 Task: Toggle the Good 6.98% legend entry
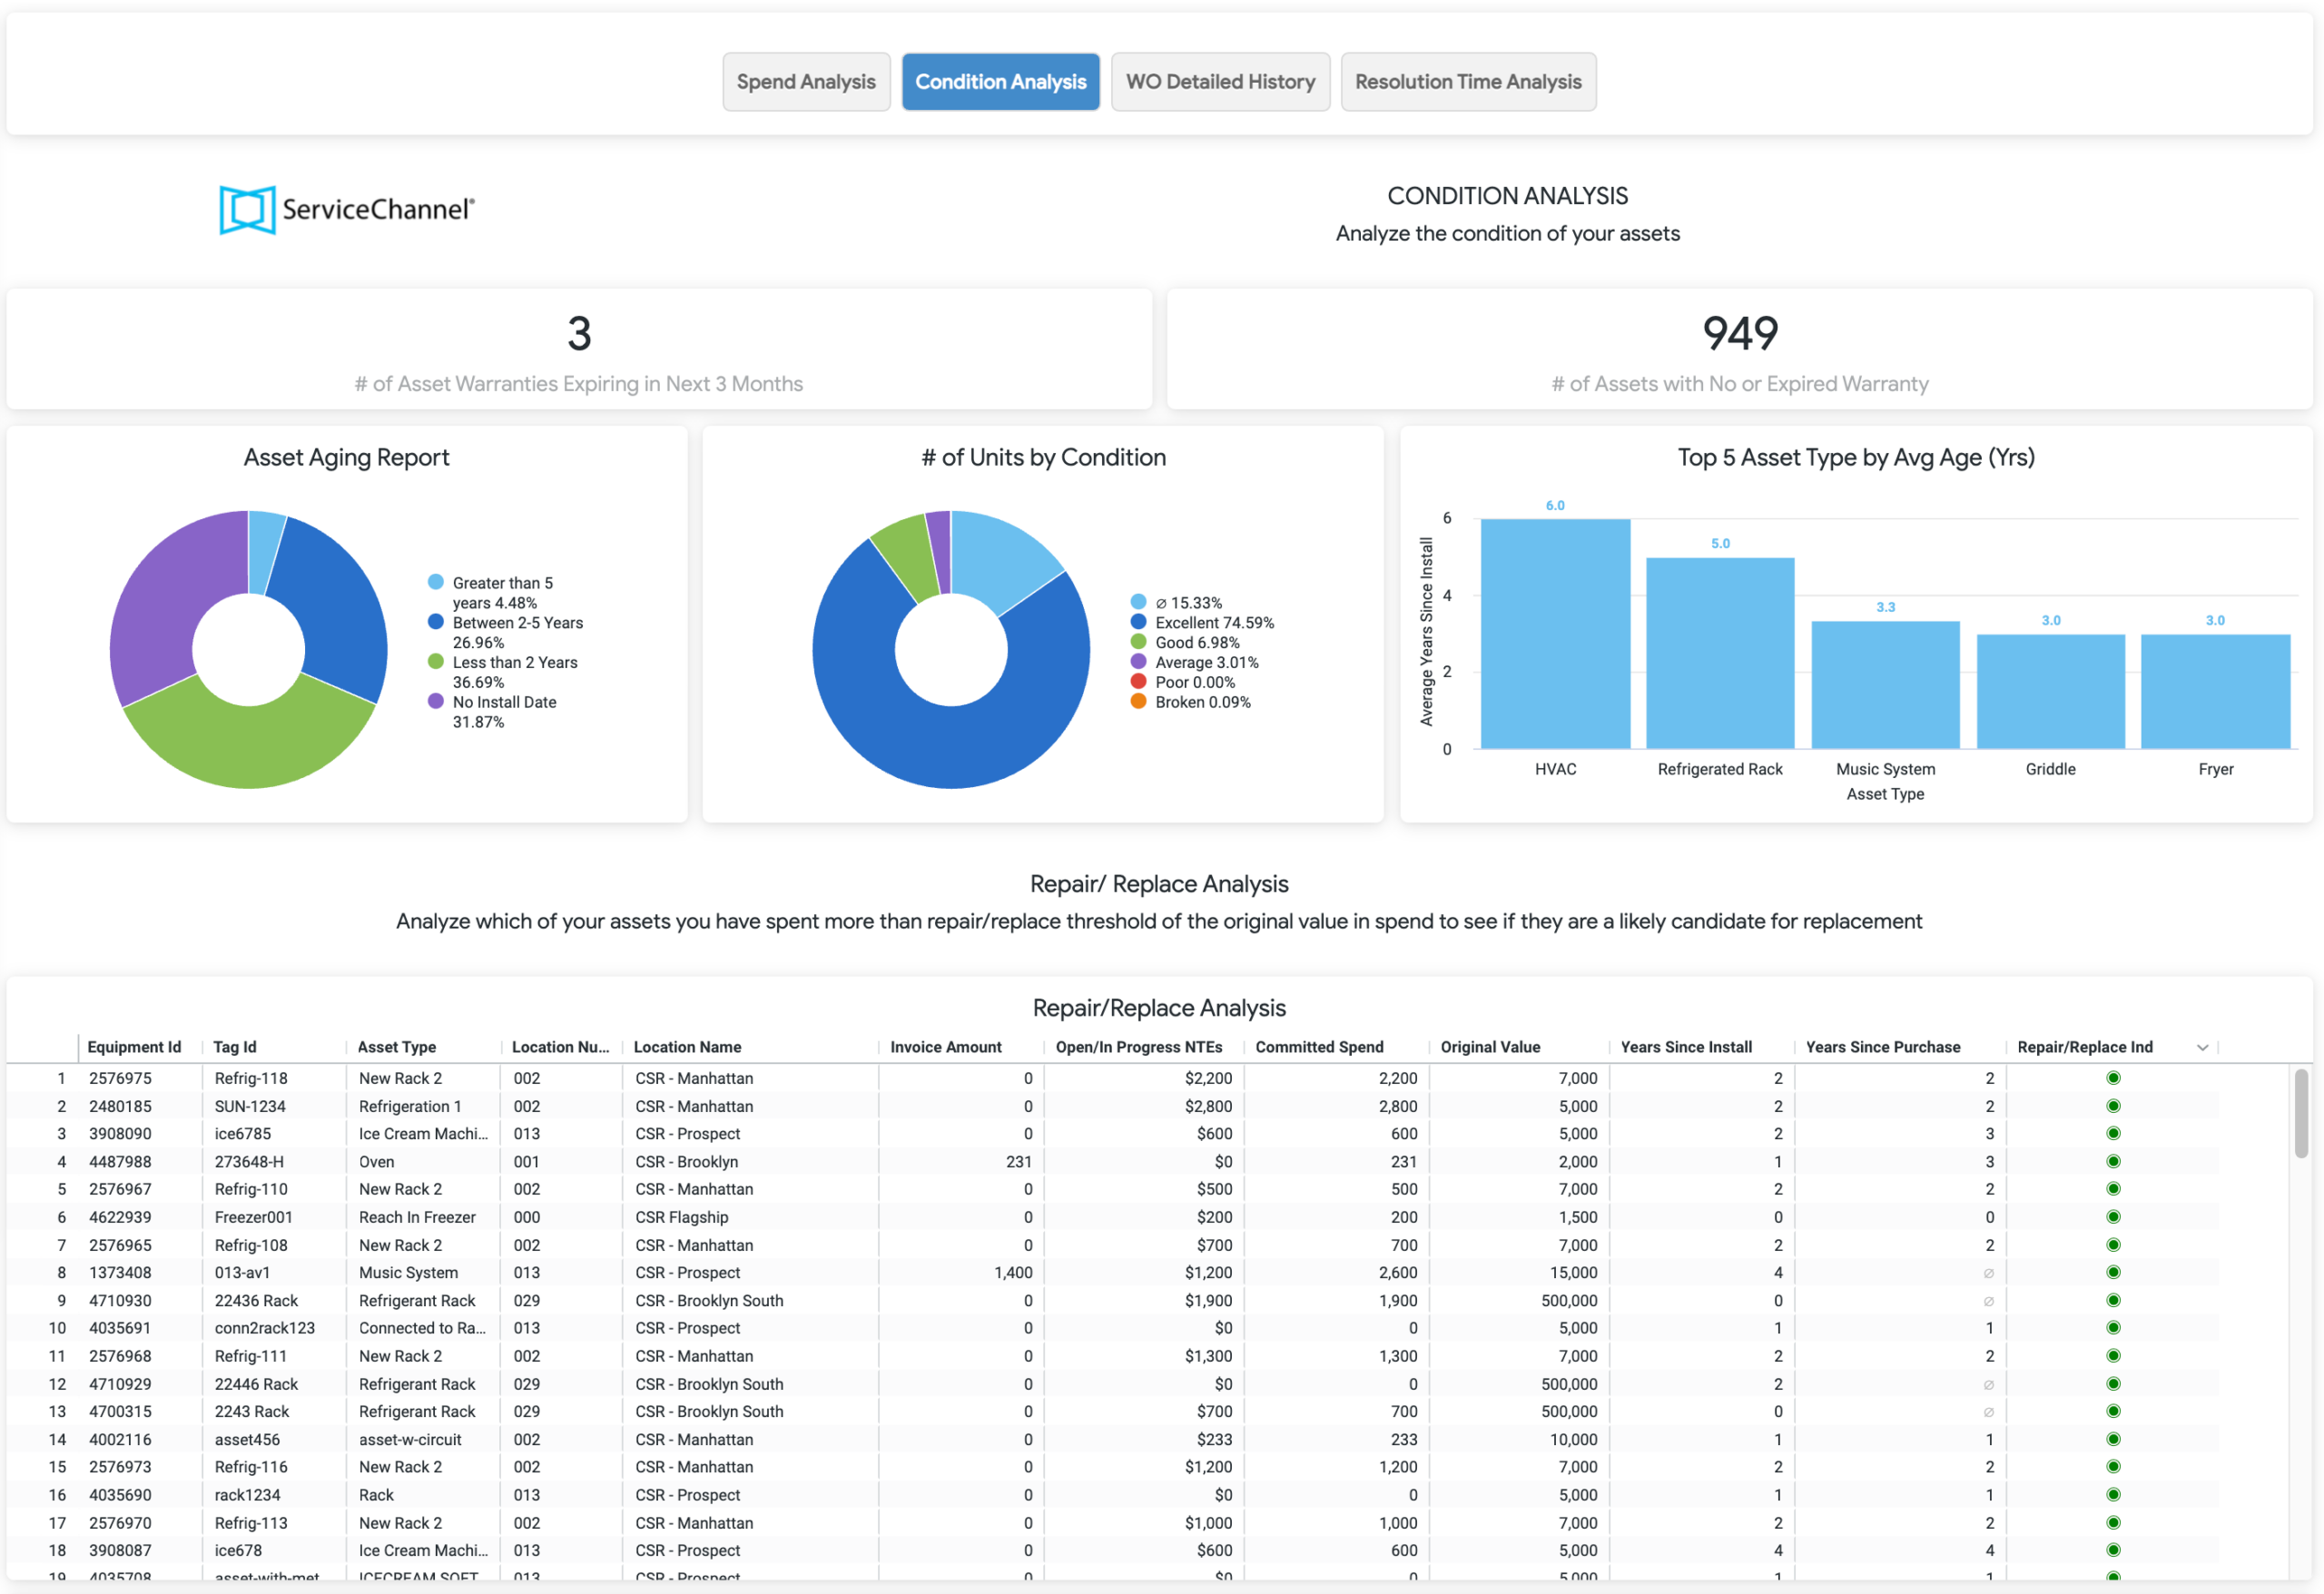1185,642
